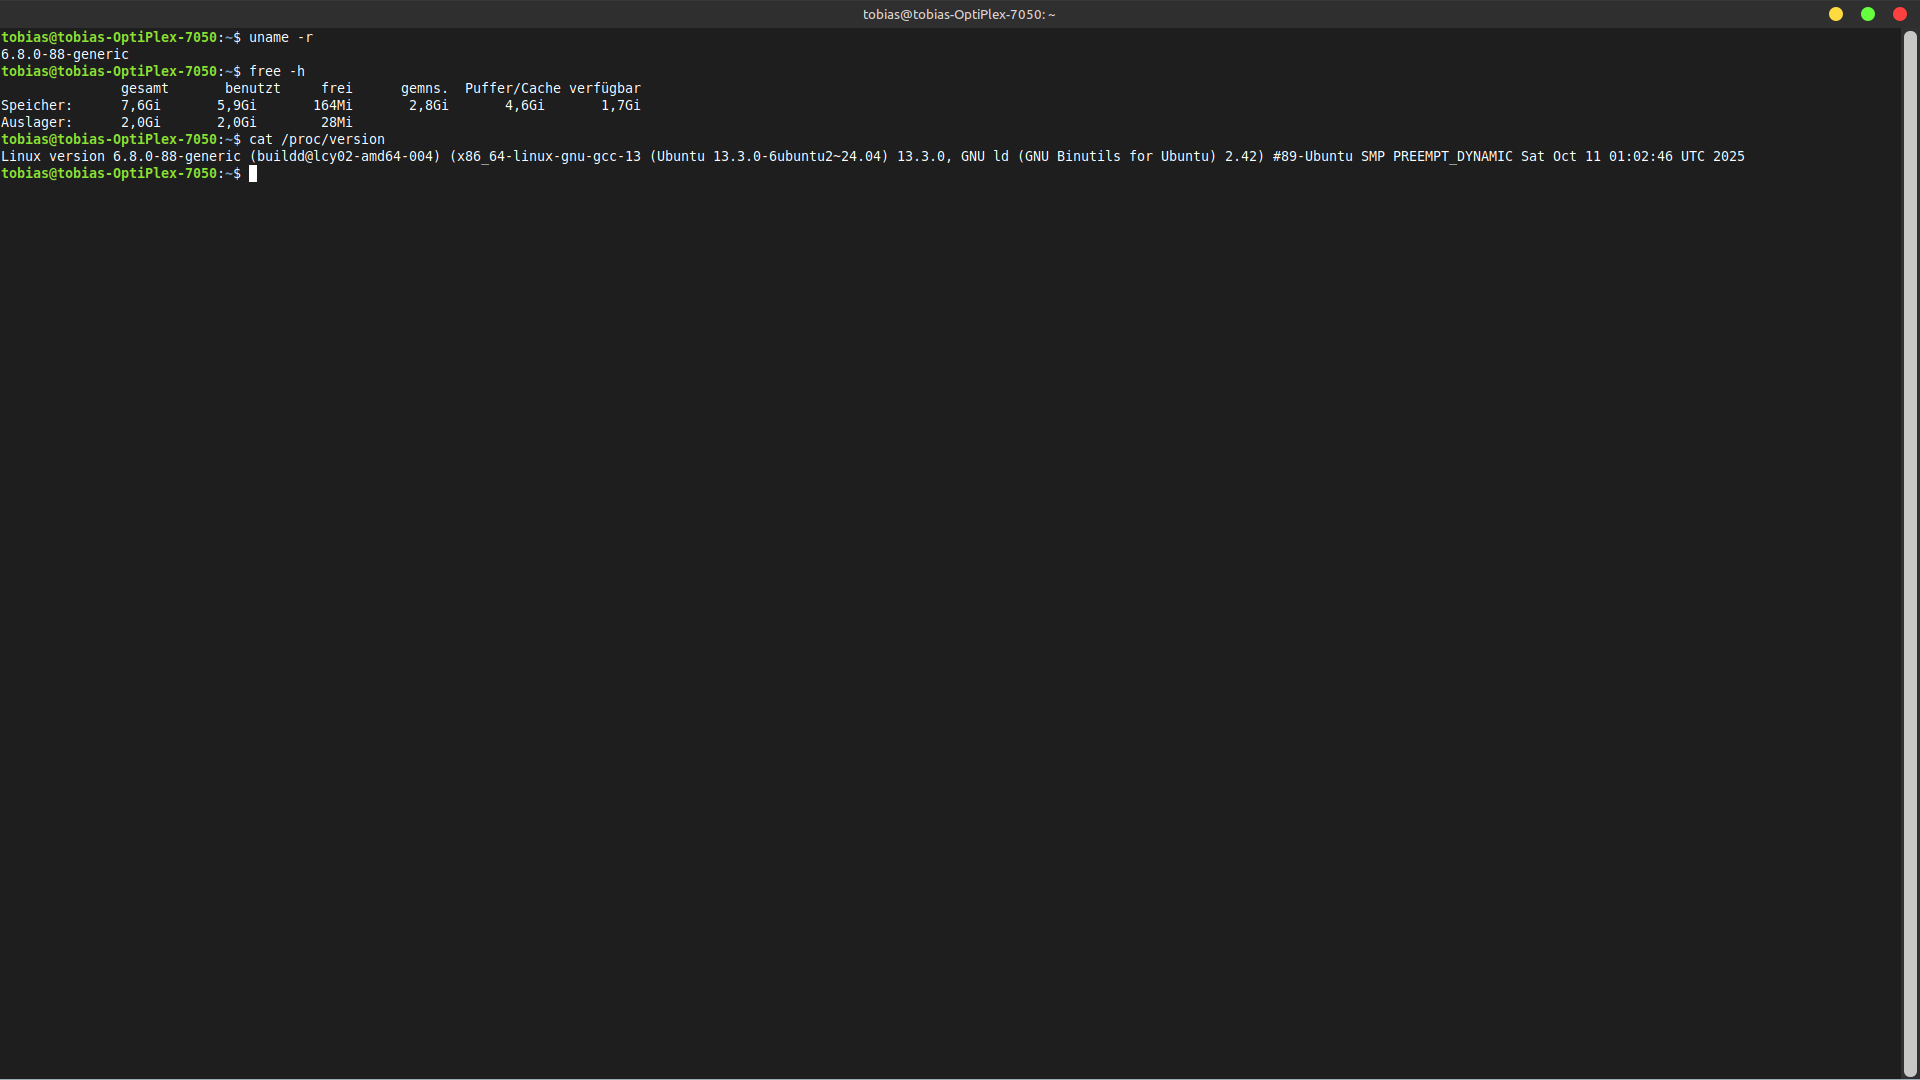Click the yellow minimize window button
Screen dimensions: 1920x1080
1836,14
